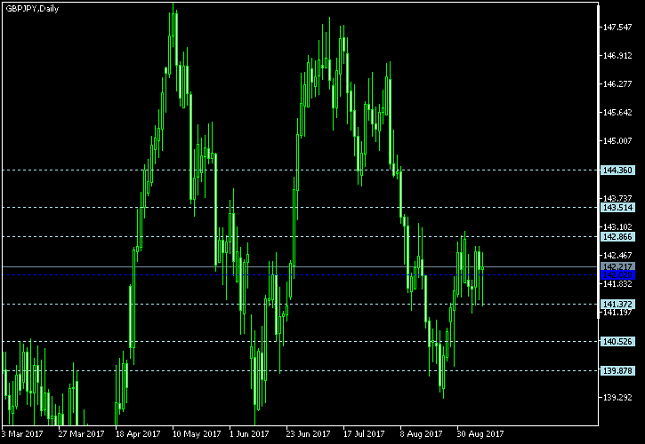The height and width of the screenshot is (444, 645).
Task: Click the 146.912 price axis value
Action: coord(617,56)
